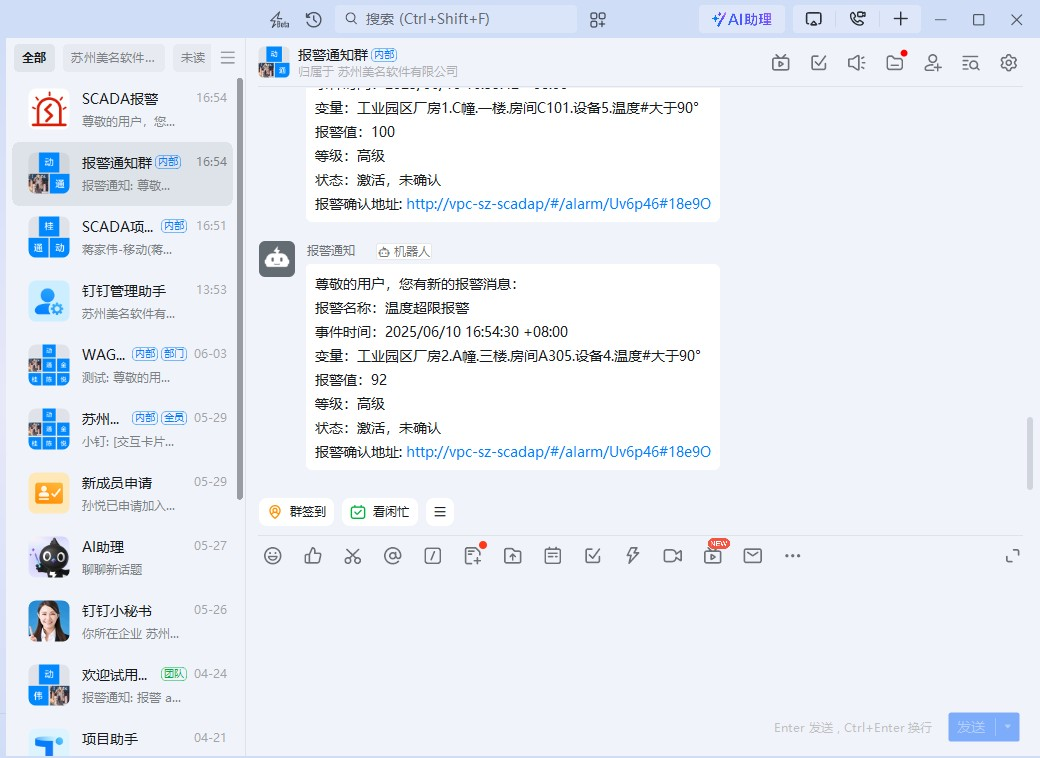Open the AI助理 conversation in list
The width and height of the screenshot is (1040, 758).
(x=123, y=558)
